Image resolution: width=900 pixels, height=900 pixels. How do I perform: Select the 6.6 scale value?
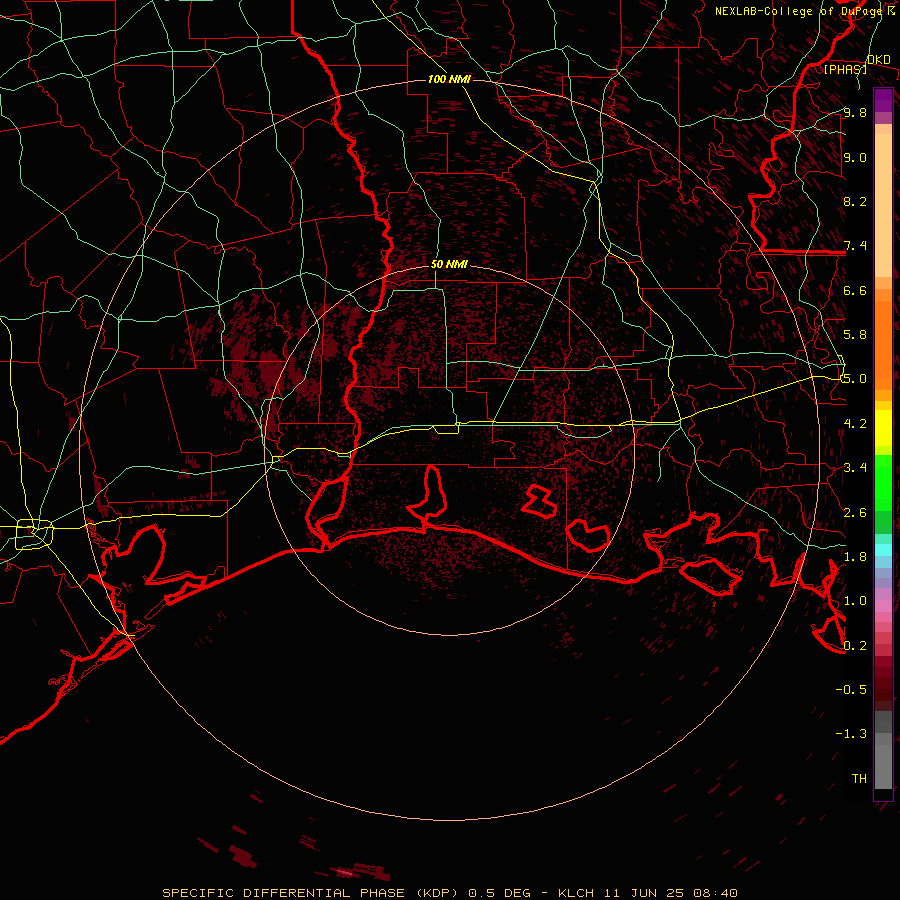click(855, 290)
